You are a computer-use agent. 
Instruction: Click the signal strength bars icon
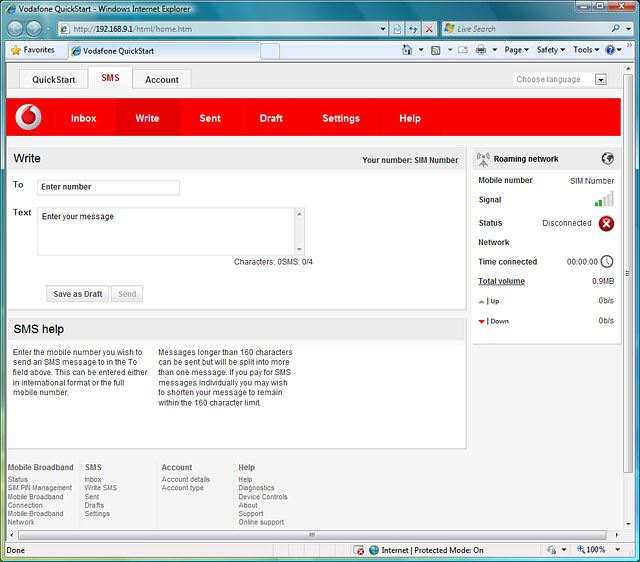[x=604, y=199]
